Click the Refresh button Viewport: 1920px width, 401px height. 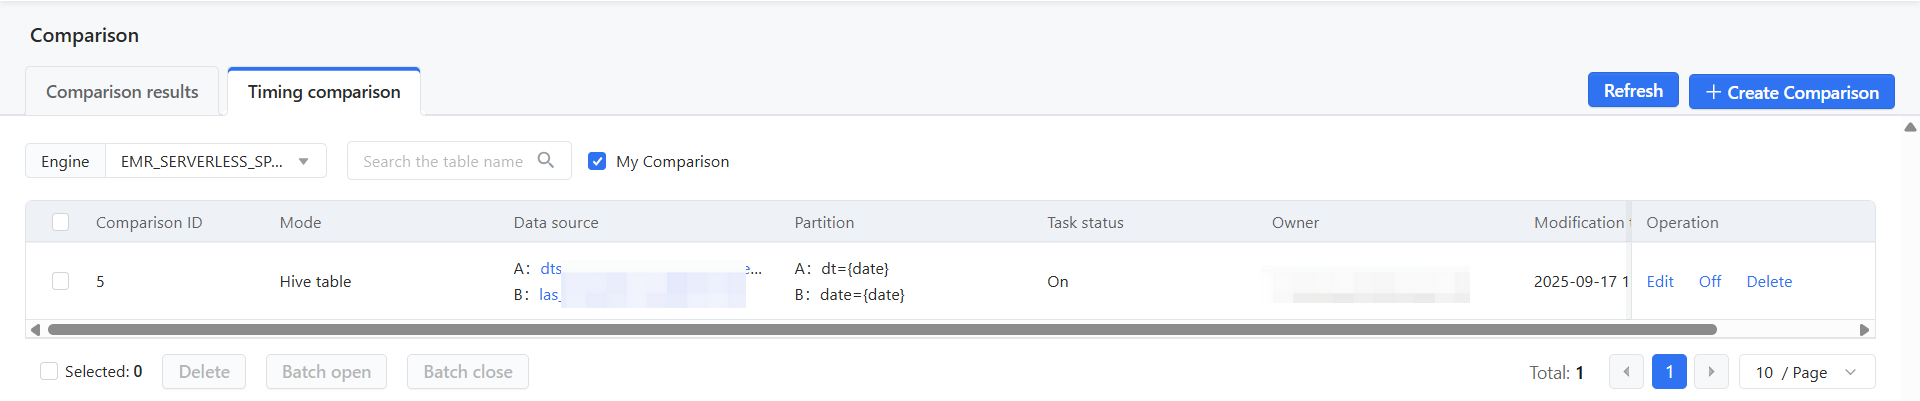coord(1633,91)
